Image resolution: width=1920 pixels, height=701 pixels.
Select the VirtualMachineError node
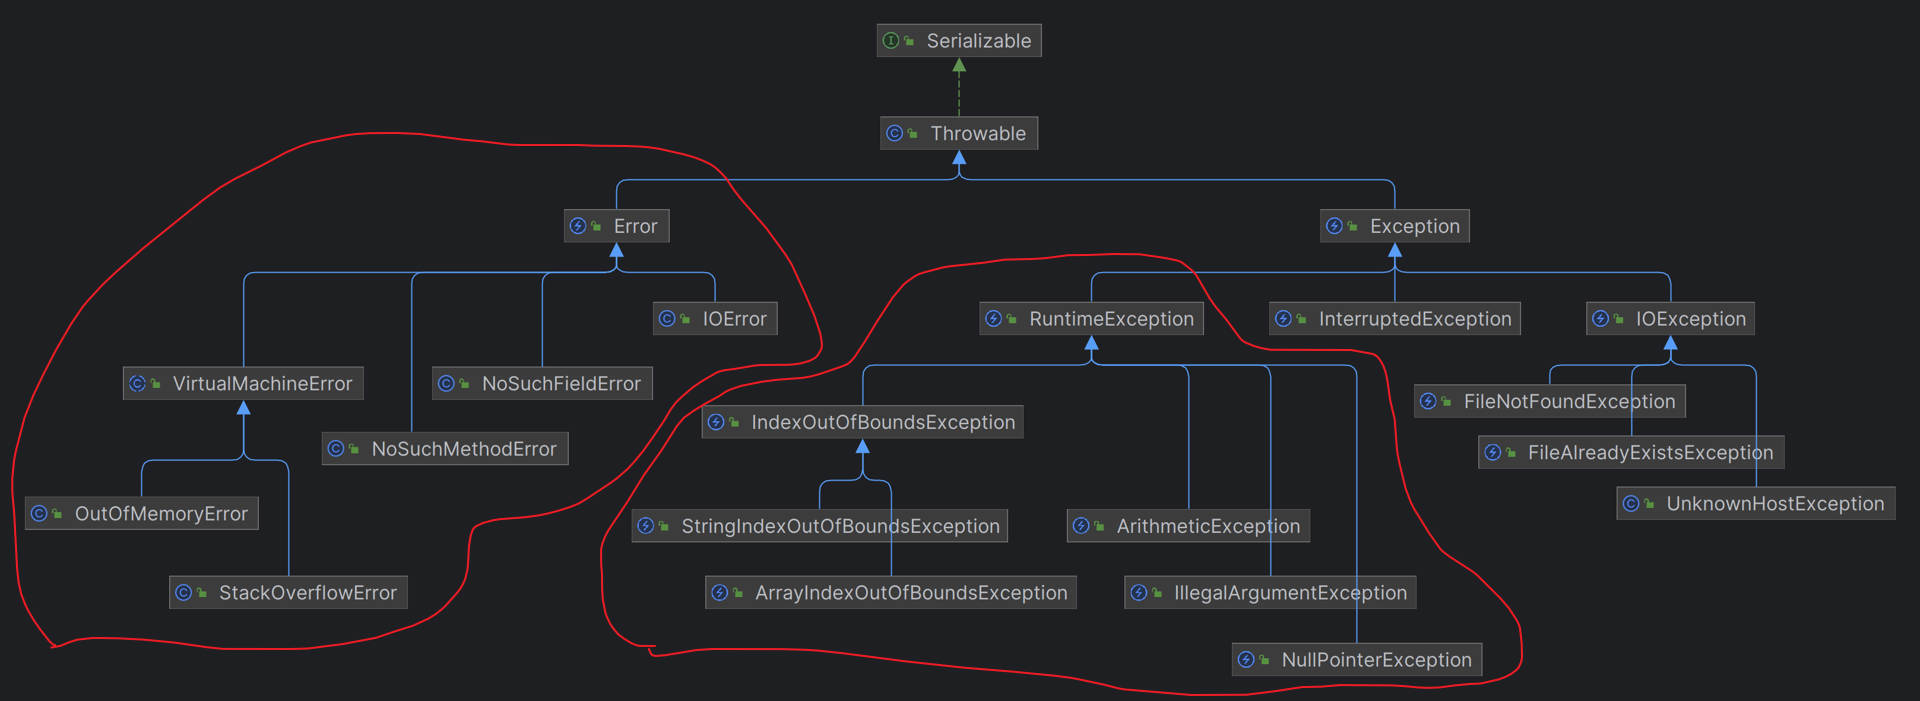pyautogui.click(x=243, y=383)
